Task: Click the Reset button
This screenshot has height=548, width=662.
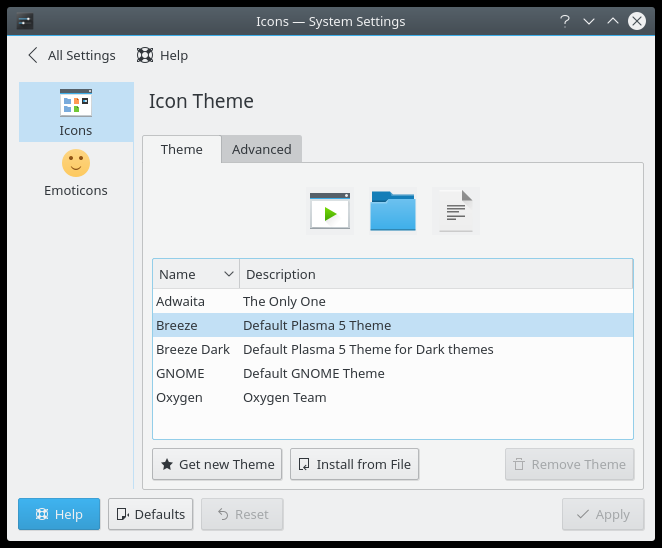Action: click(242, 514)
